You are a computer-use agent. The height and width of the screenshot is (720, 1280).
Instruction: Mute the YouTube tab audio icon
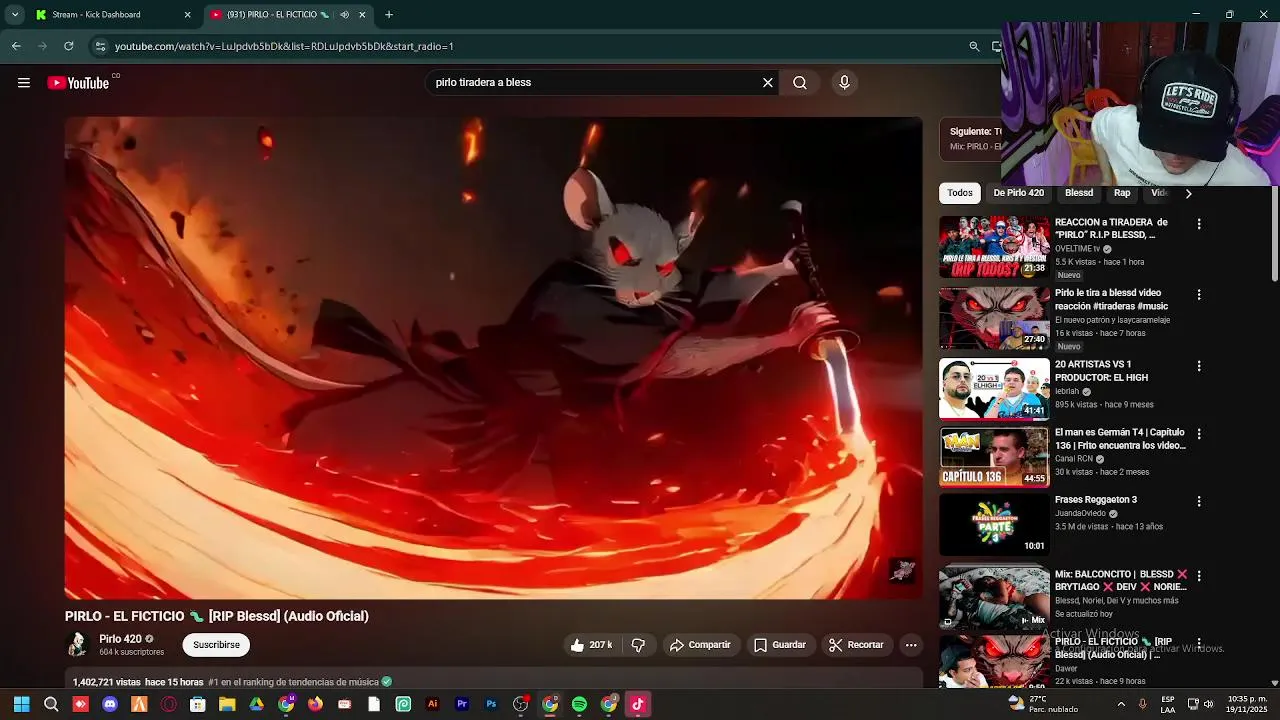tap(344, 15)
